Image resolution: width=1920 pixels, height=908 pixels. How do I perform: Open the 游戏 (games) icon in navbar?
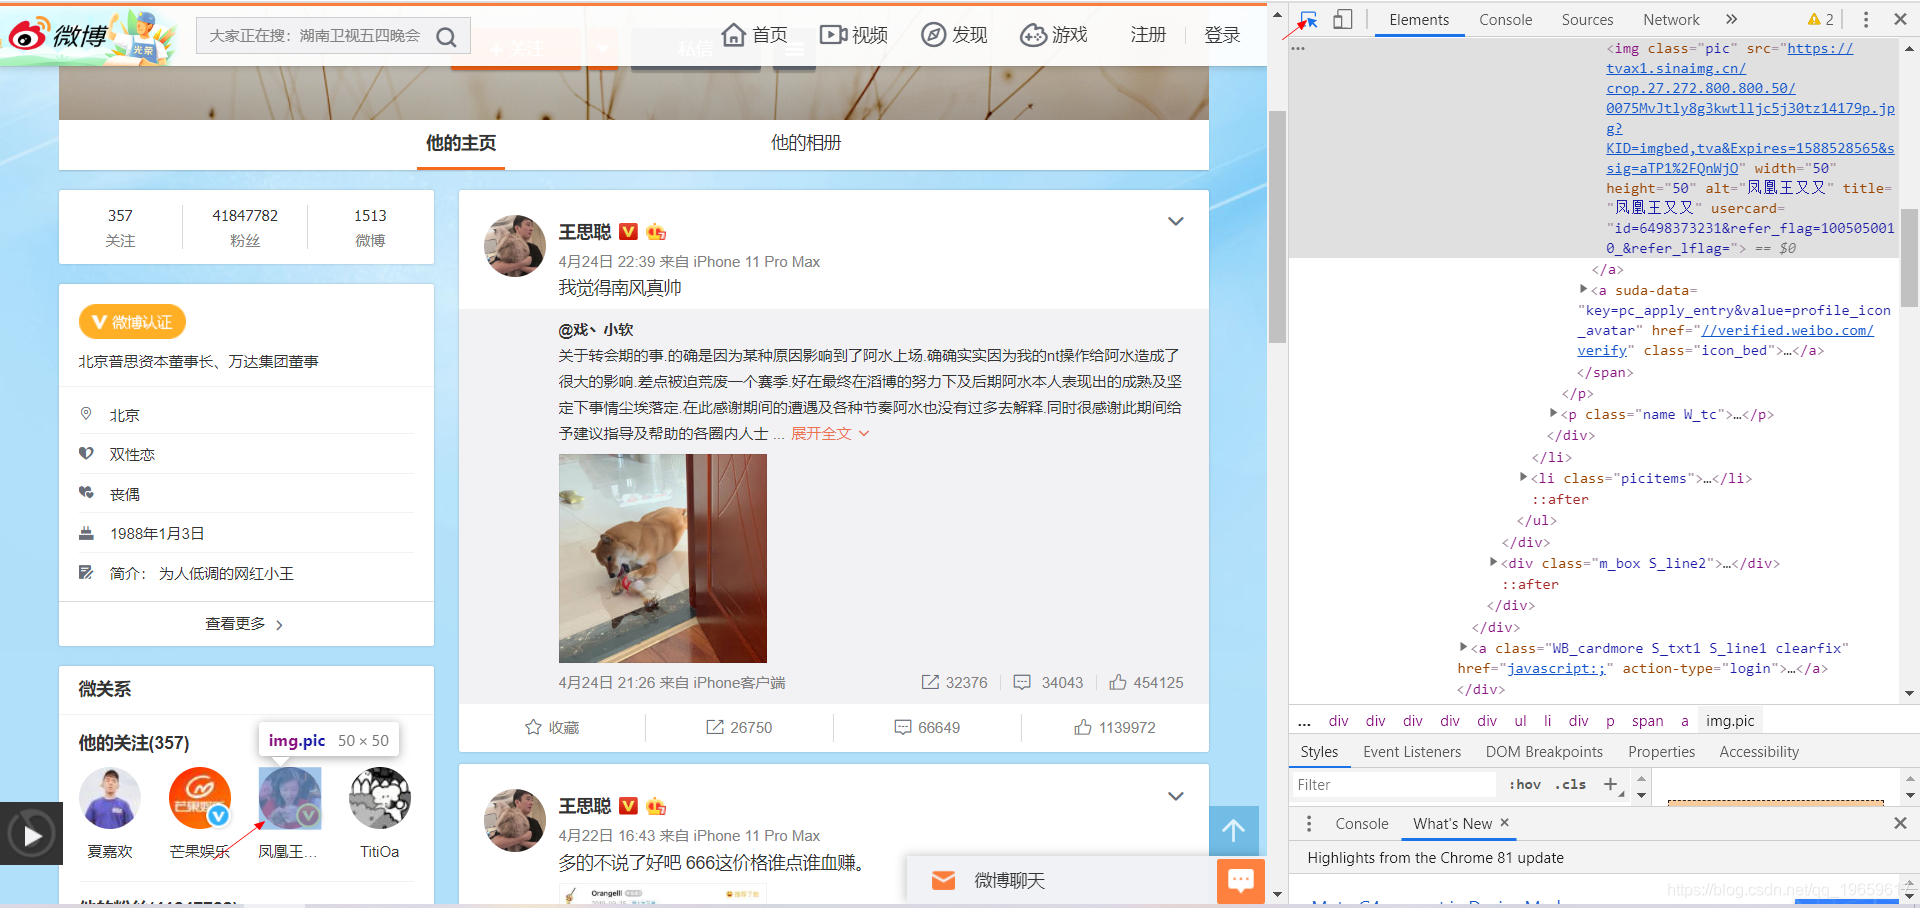(1033, 34)
